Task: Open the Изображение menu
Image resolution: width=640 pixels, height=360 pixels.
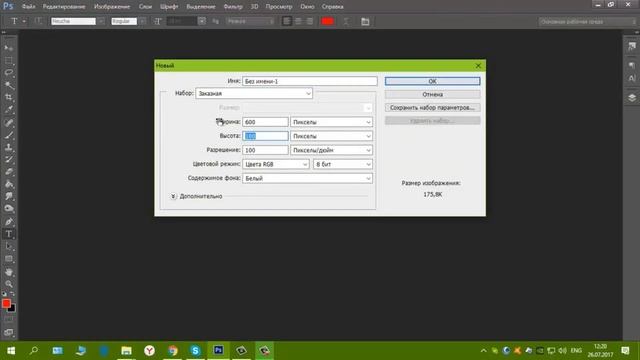Action: pos(112,7)
